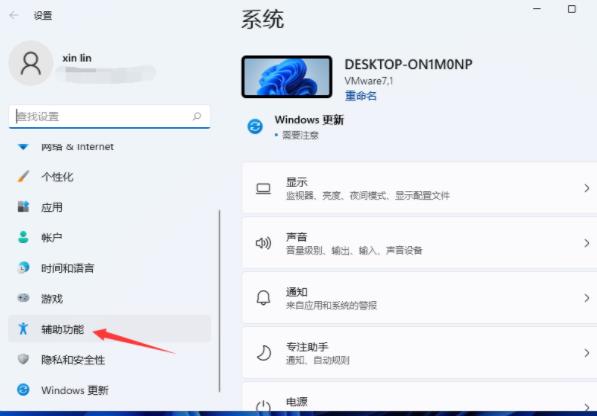Click the desktop wallpaper thumbnail
This screenshot has width=597, height=416.
[287, 77]
